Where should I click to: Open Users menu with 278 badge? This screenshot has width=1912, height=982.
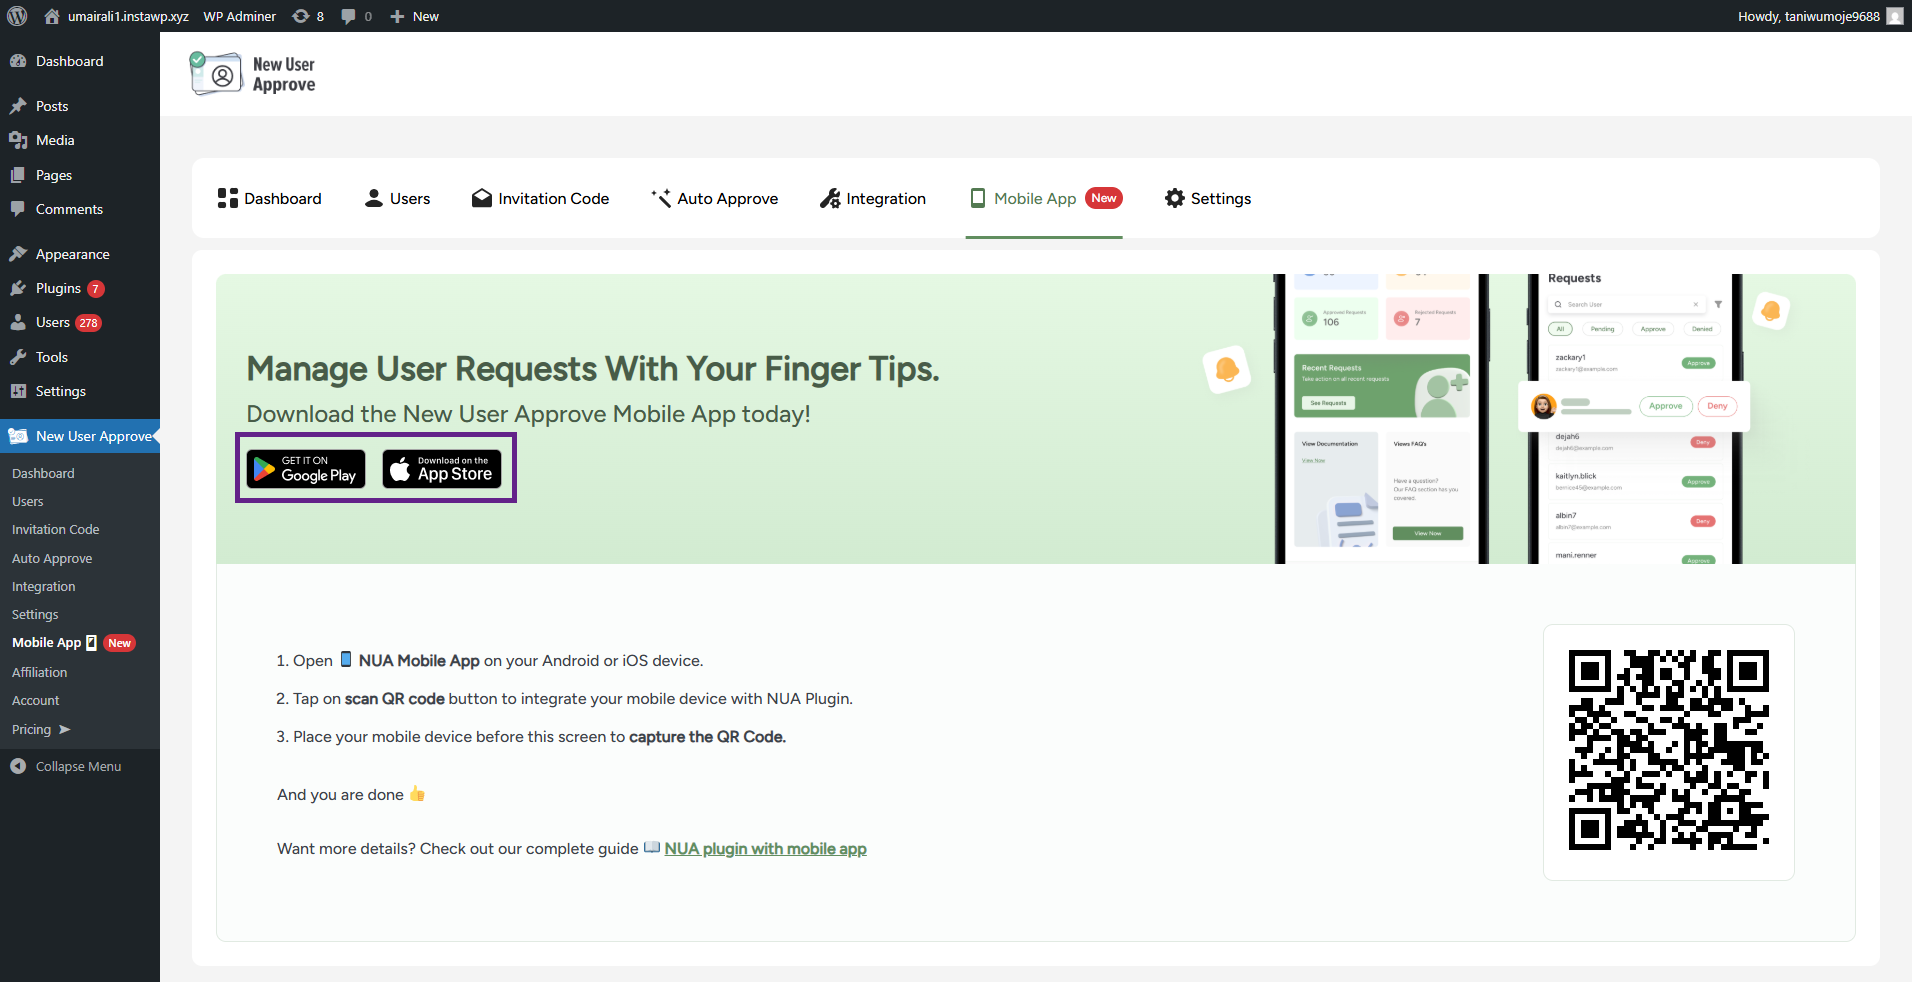[53, 322]
